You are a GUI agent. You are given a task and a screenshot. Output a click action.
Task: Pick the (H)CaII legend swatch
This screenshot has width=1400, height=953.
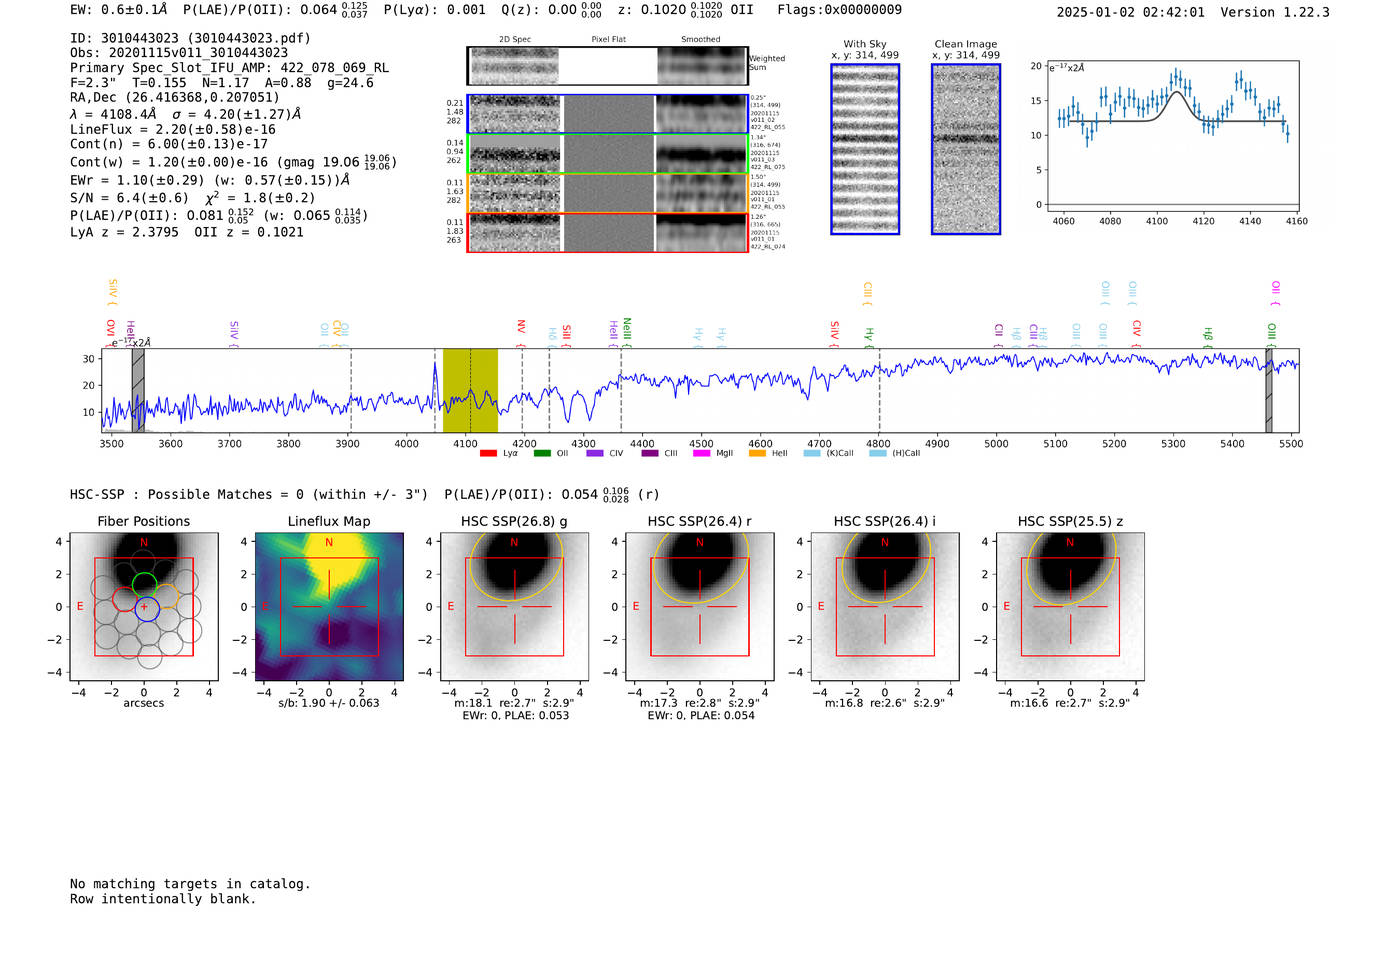click(878, 453)
